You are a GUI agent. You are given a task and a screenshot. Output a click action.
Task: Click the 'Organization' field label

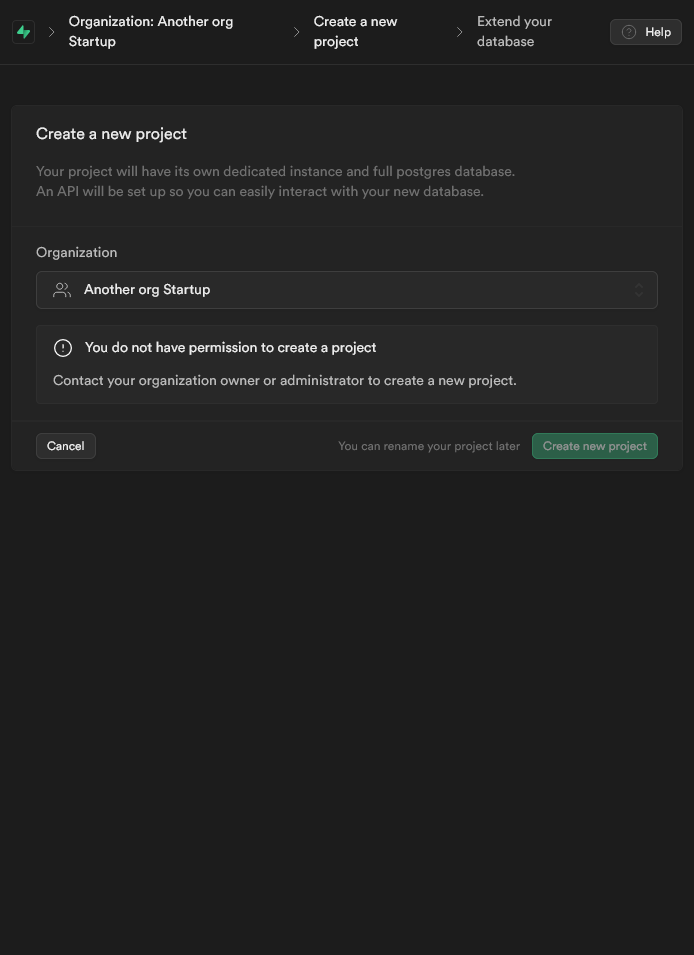click(76, 253)
